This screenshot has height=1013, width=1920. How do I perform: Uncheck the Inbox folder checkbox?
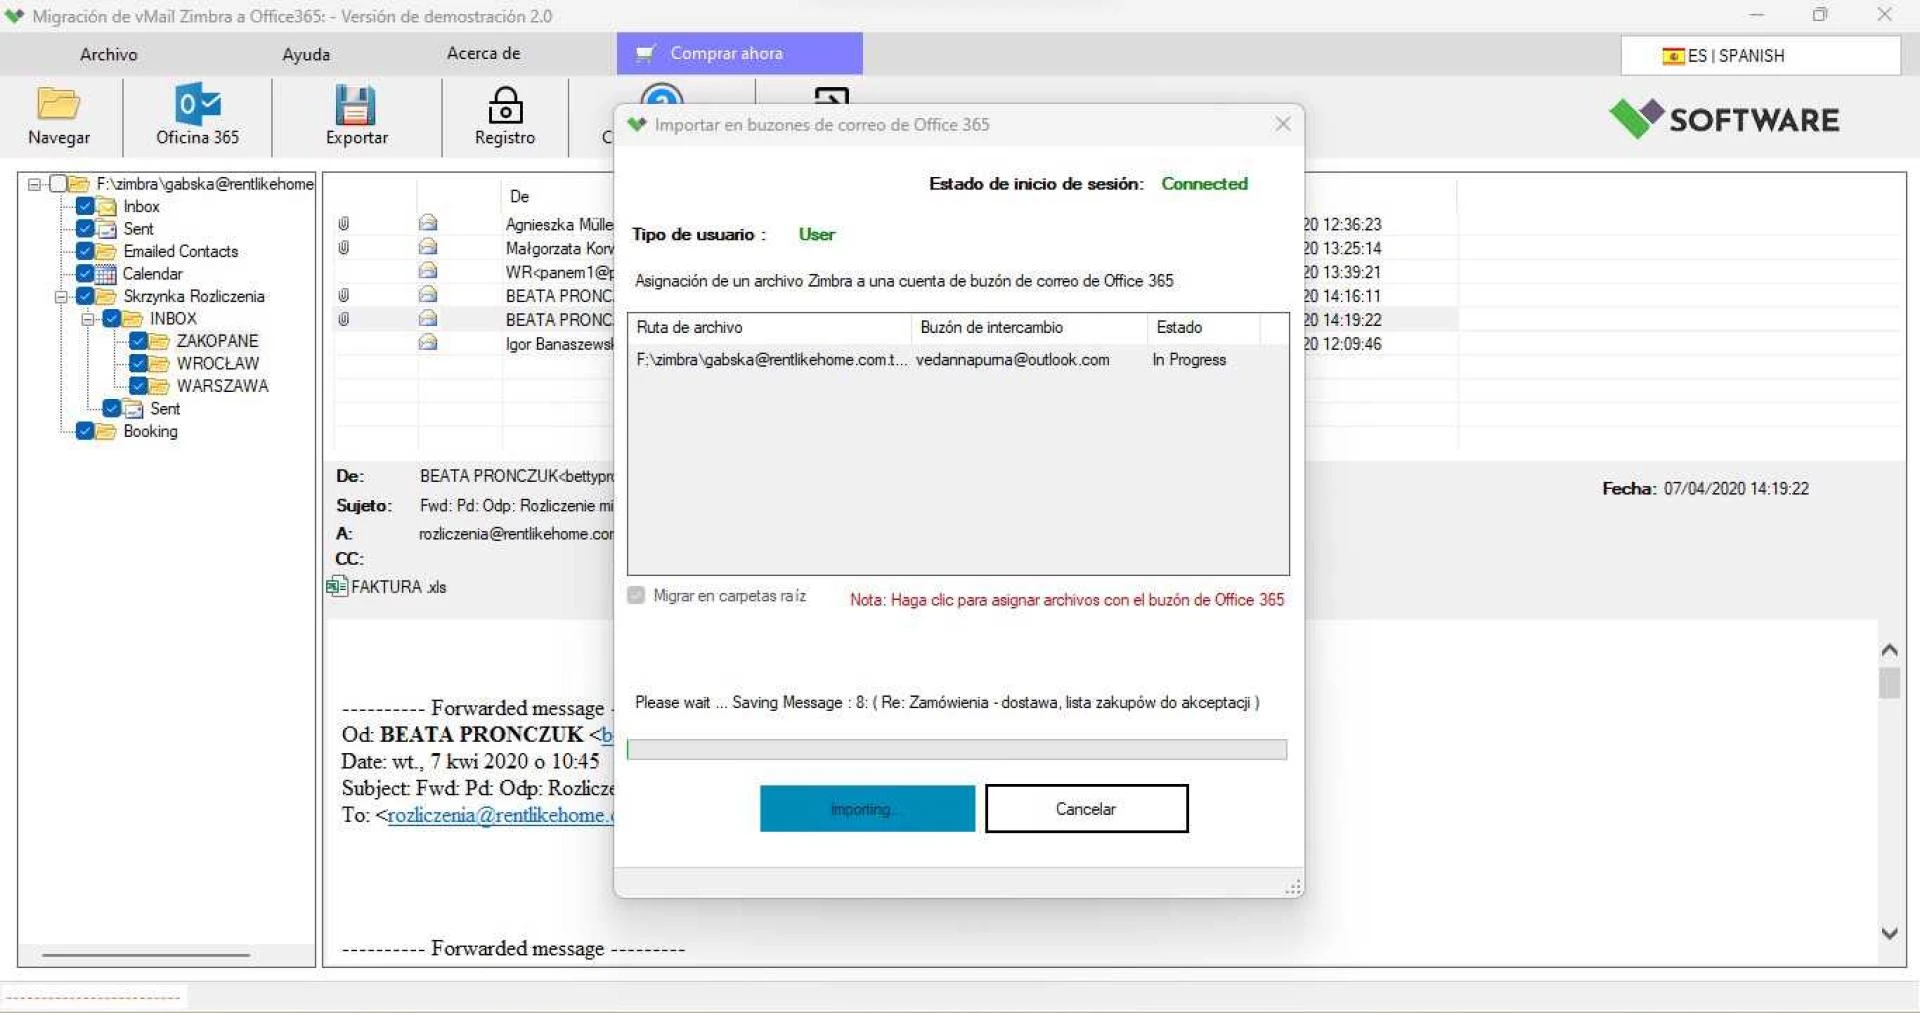(85, 206)
